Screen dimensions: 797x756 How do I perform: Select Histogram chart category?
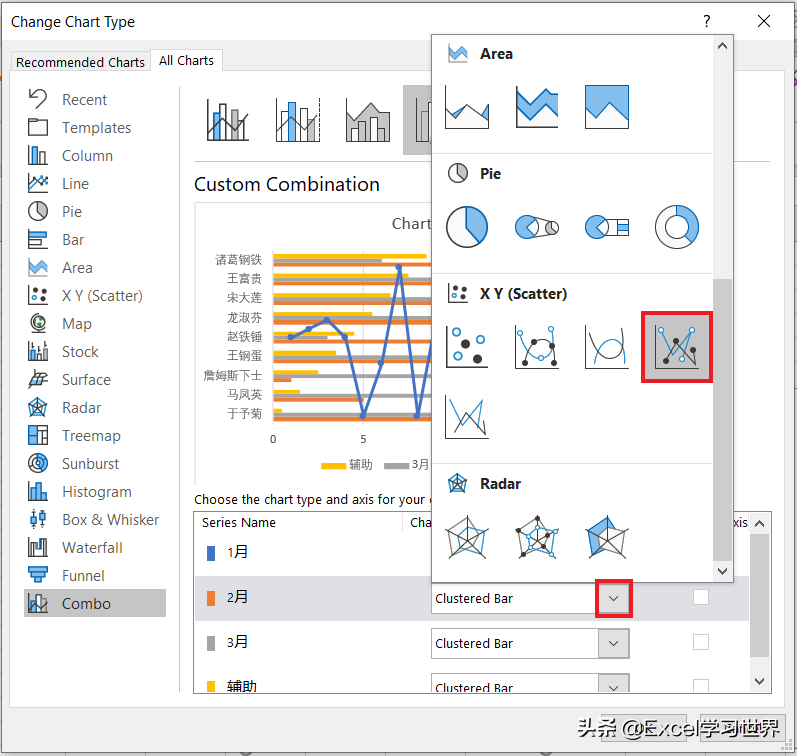(97, 492)
